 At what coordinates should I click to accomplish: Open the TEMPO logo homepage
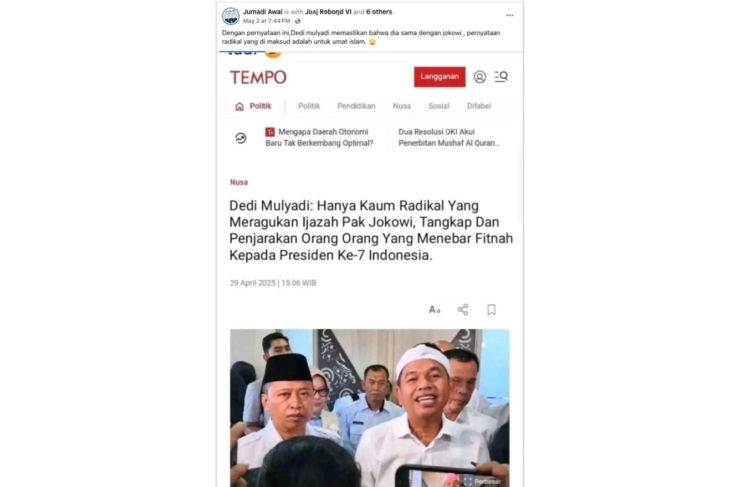258,77
